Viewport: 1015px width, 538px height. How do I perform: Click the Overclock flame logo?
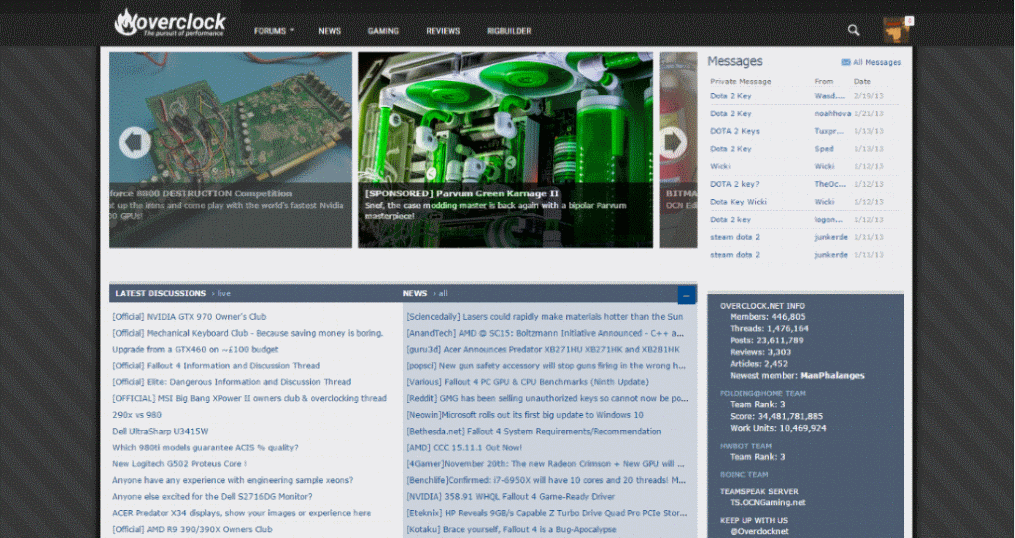coord(170,23)
